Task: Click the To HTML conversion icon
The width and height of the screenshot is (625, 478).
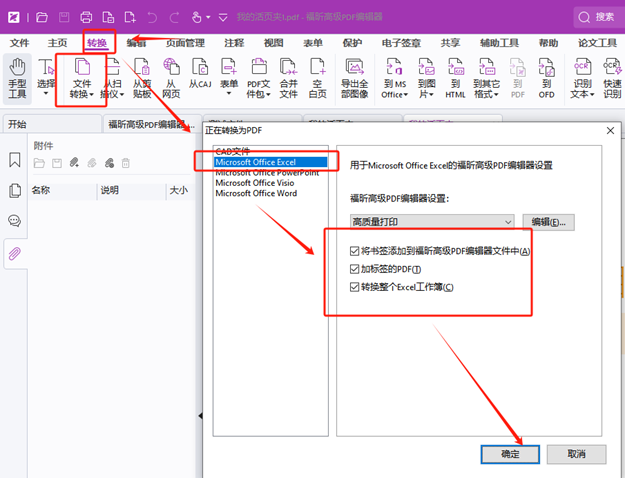Action: click(x=456, y=78)
